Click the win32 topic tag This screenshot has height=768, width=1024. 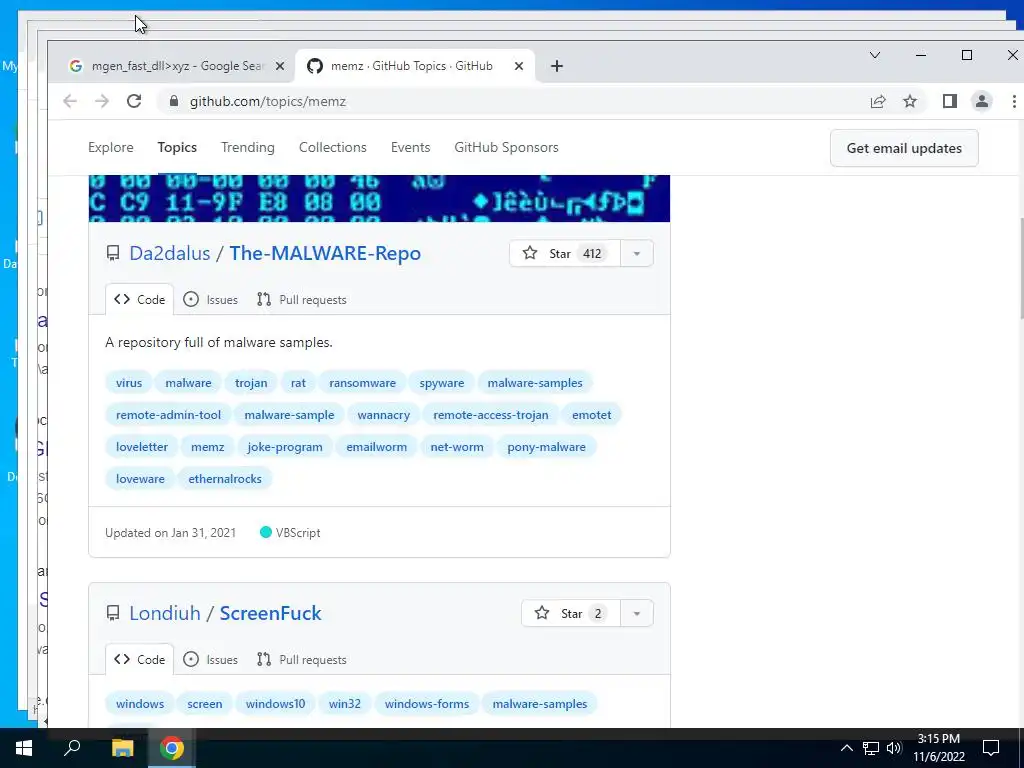coord(345,704)
